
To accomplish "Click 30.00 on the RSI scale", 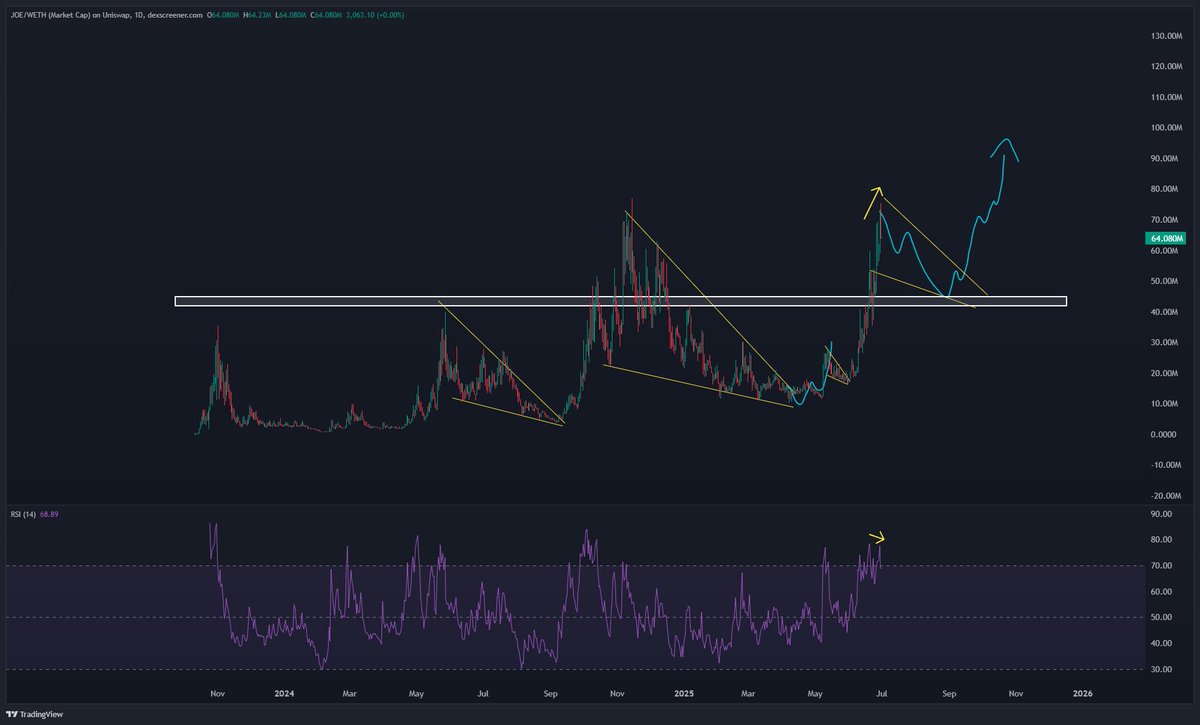I will (1162, 669).
